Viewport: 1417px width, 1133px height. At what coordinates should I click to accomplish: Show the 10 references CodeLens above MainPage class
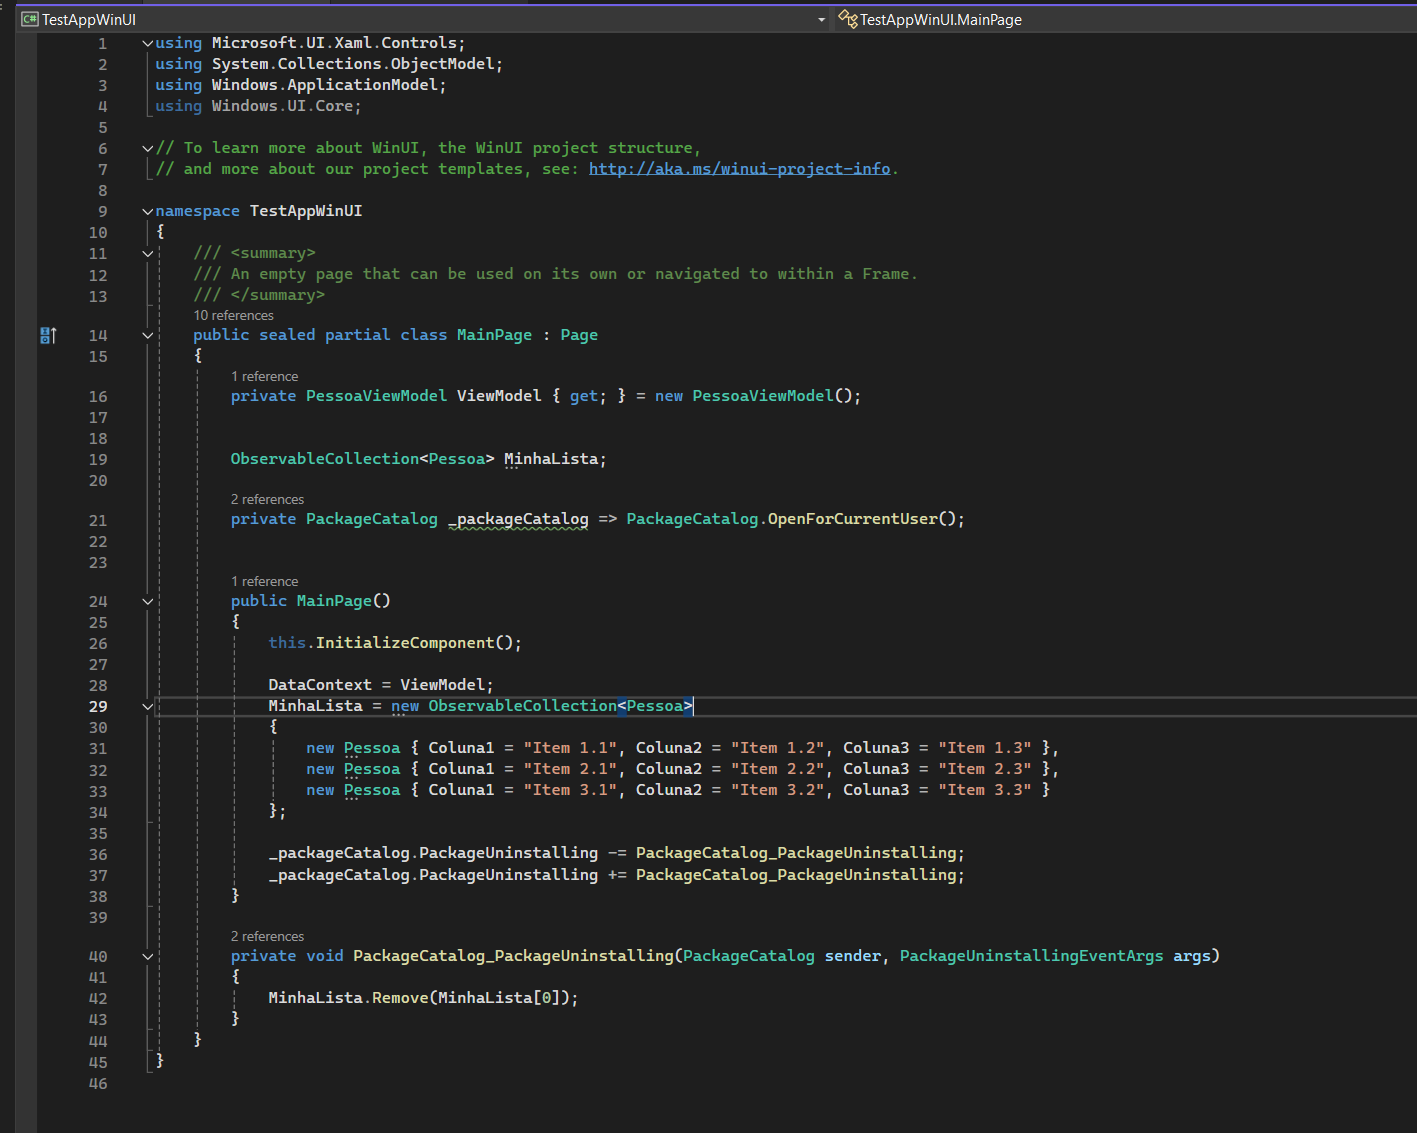[x=233, y=315]
